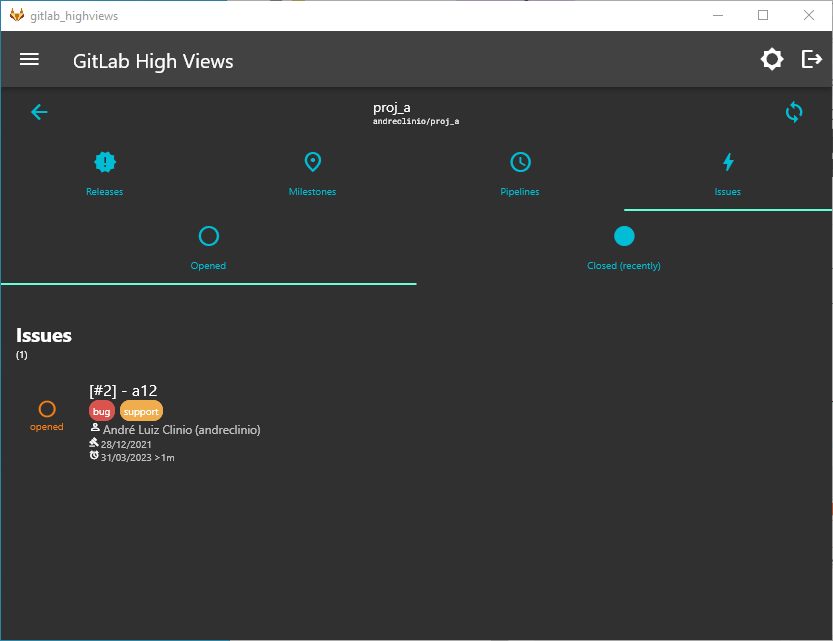Select the Issues tab label
The image size is (833, 641).
727,192
